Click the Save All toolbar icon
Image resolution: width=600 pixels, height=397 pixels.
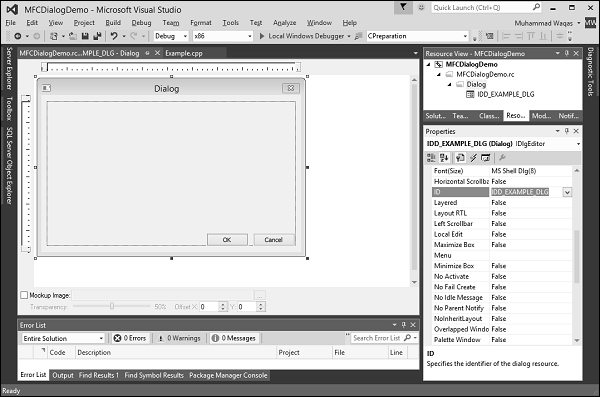(x=97, y=36)
